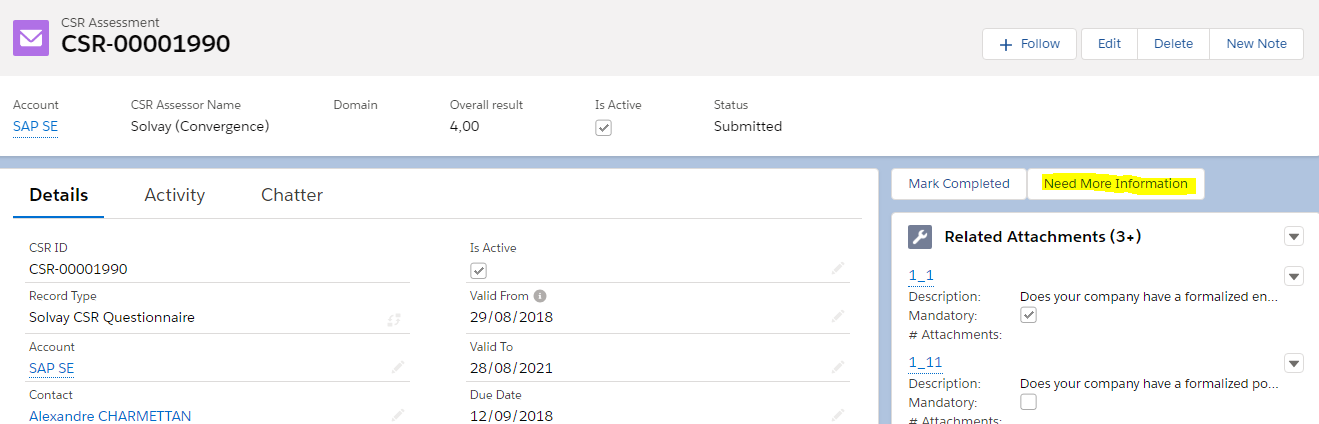
Task: Click the purple CSR Assessment envelope icon
Action: pyautogui.click(x=31, y=38)
